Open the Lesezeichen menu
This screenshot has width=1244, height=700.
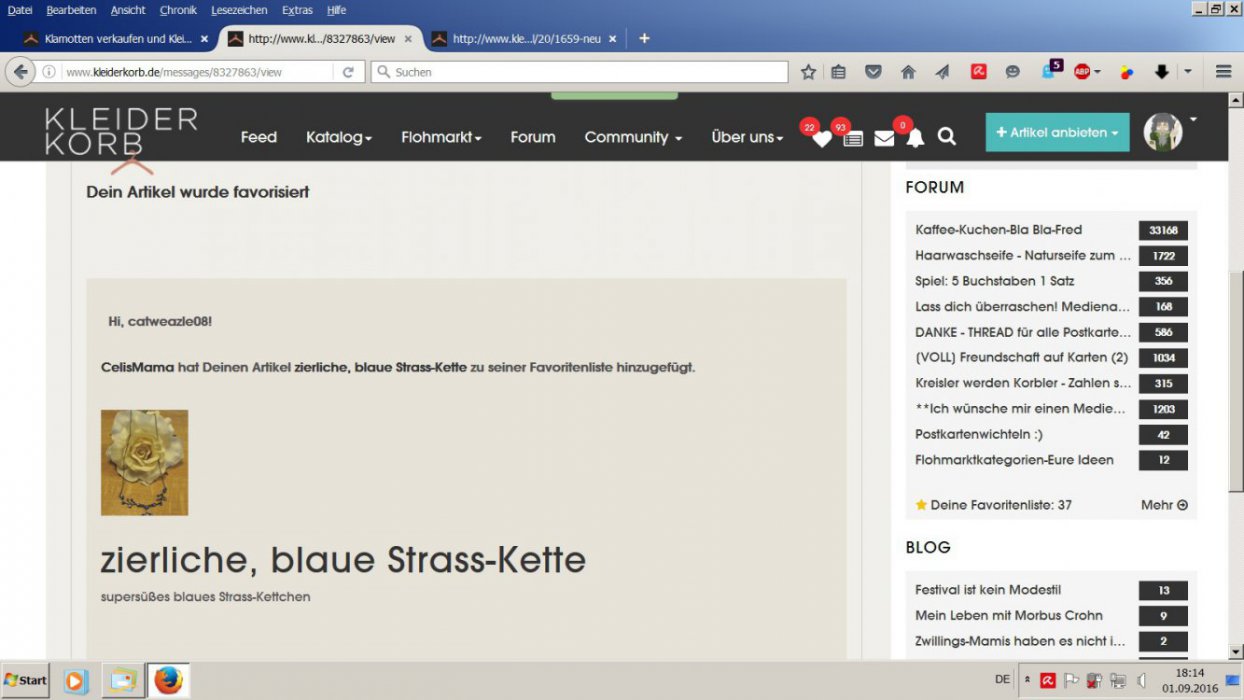coord(239,10)
